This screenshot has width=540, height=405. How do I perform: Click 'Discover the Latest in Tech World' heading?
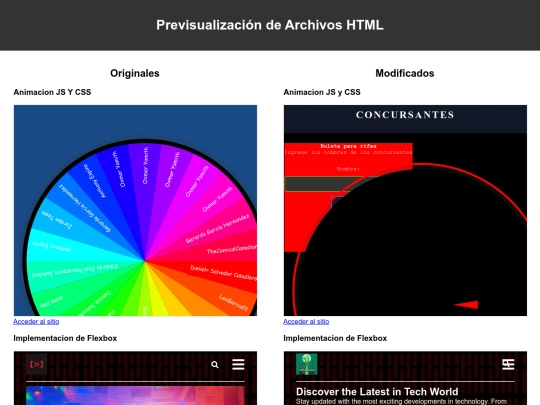(377, 392)
